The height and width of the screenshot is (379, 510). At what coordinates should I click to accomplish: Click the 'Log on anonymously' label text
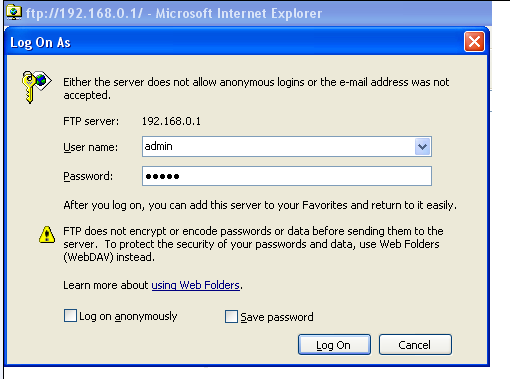pyautogui.click(x=128, y=316)
